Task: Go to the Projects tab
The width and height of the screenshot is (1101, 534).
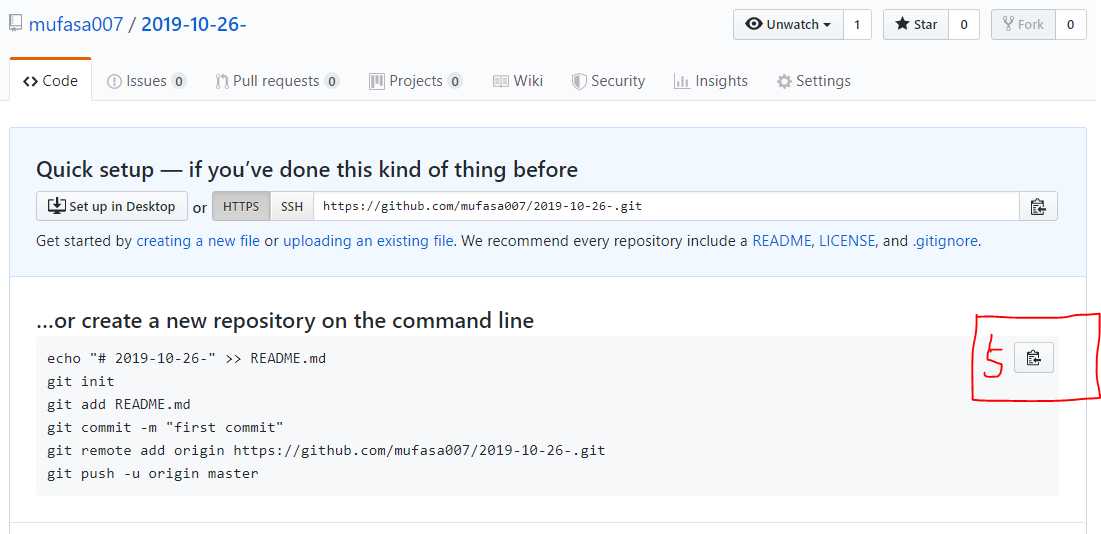Action: (415, 81)
